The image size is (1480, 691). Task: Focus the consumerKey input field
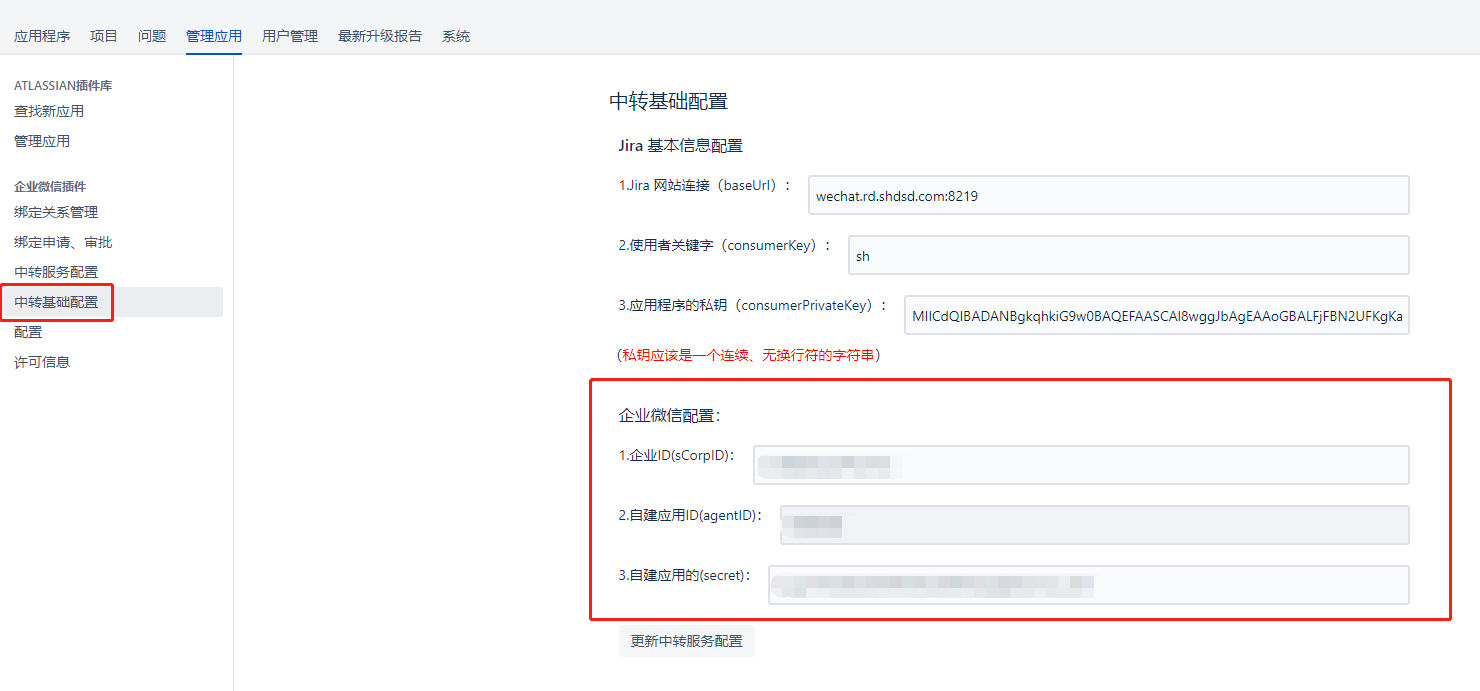coord(1128,256)
